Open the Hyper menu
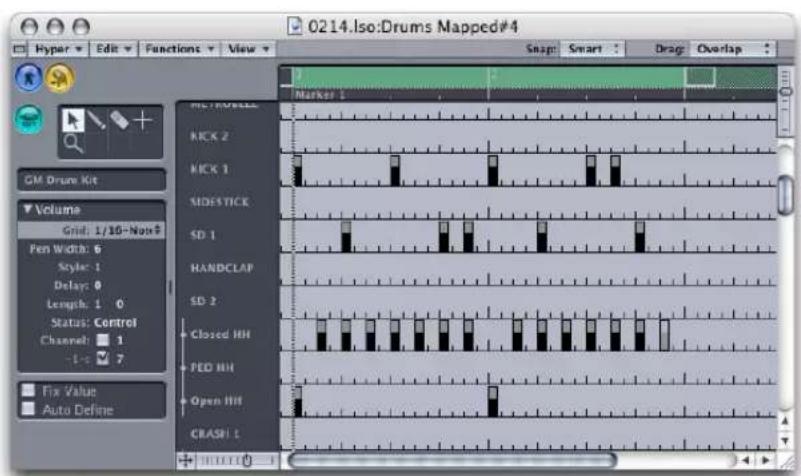The height and width of the screenshot is (476, 801). point(58,49)
